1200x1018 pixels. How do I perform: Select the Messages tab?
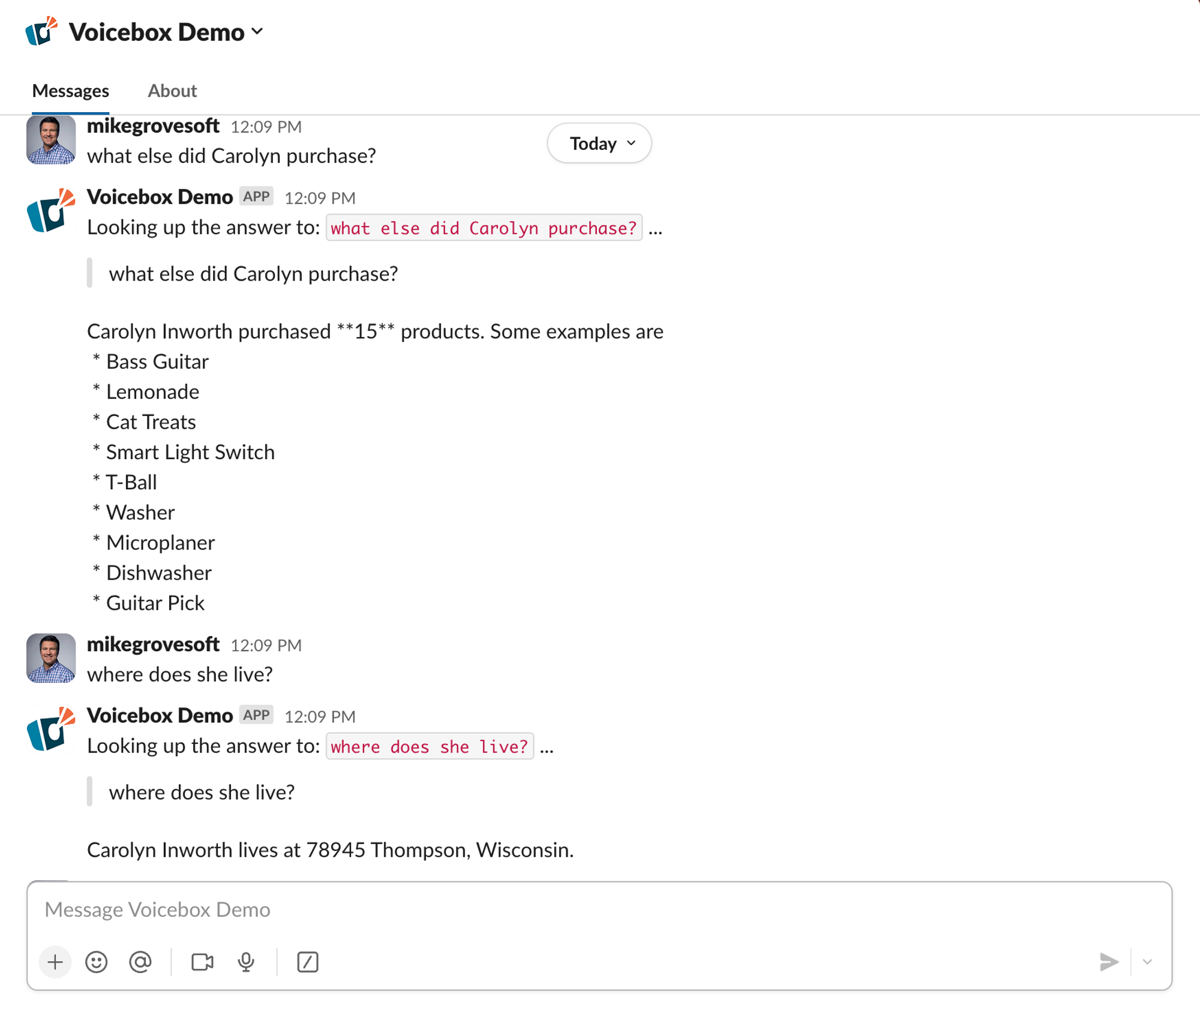pyautogui.click(x=70, y=91)
